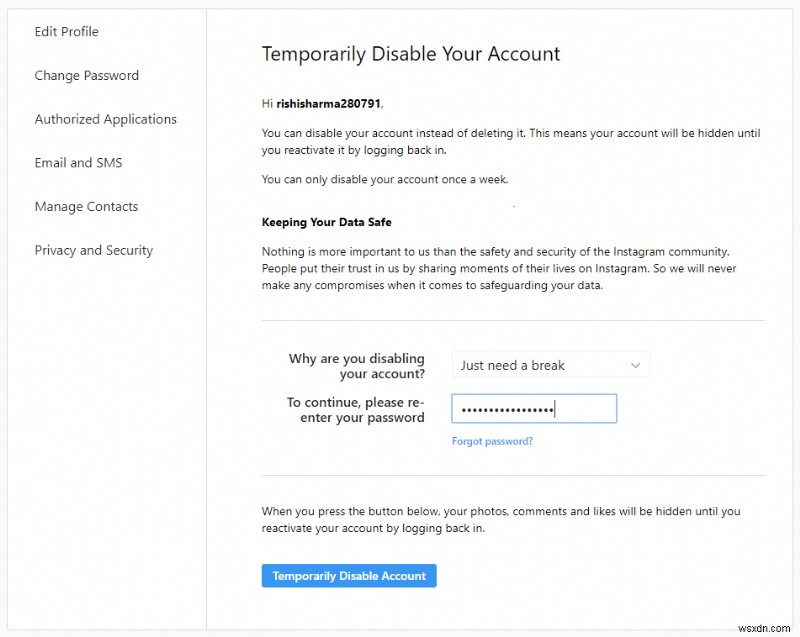Open the Email and SMS settings
Viewport: 800px width, 637px height.
coord(78,163)
